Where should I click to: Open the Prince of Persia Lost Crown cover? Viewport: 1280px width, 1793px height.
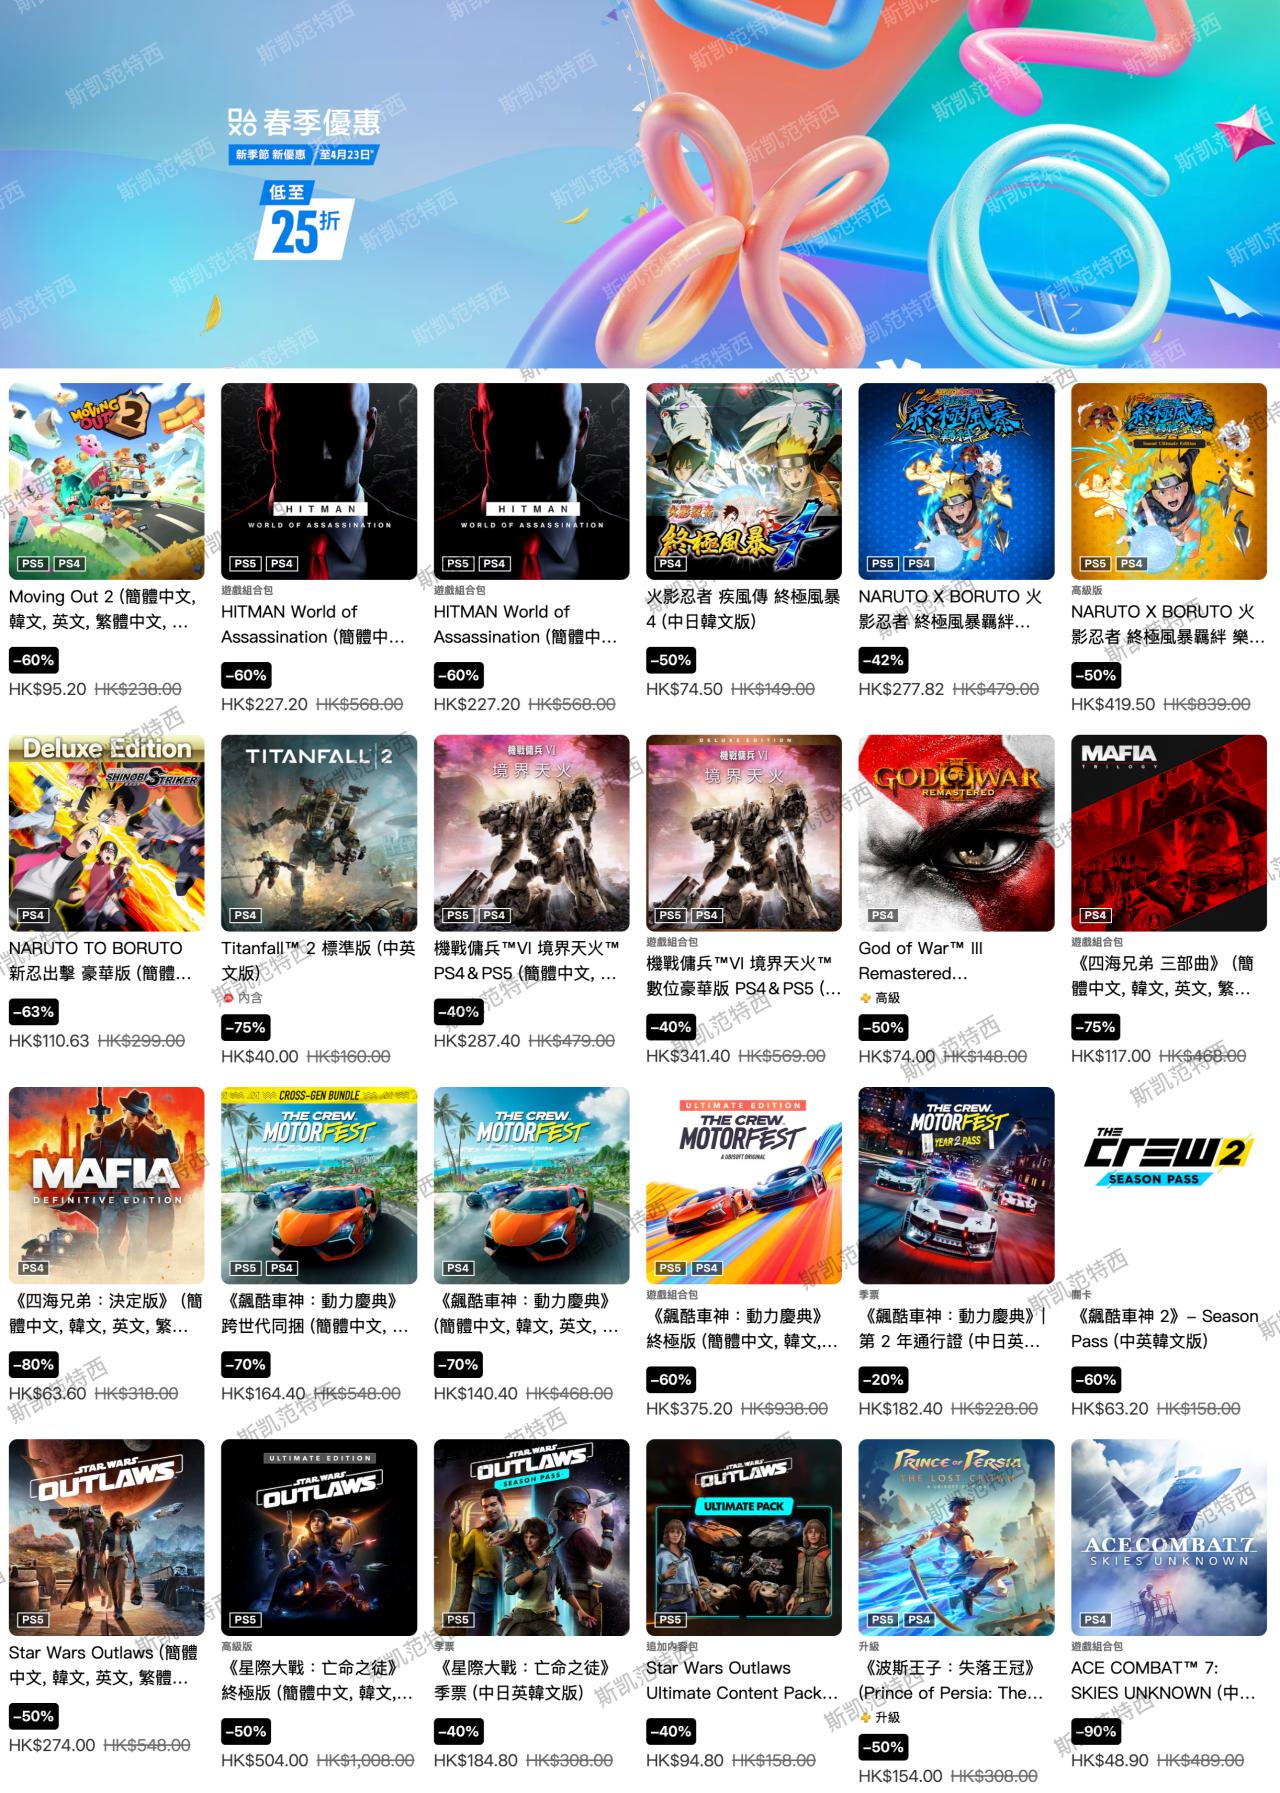(957, 1537)
